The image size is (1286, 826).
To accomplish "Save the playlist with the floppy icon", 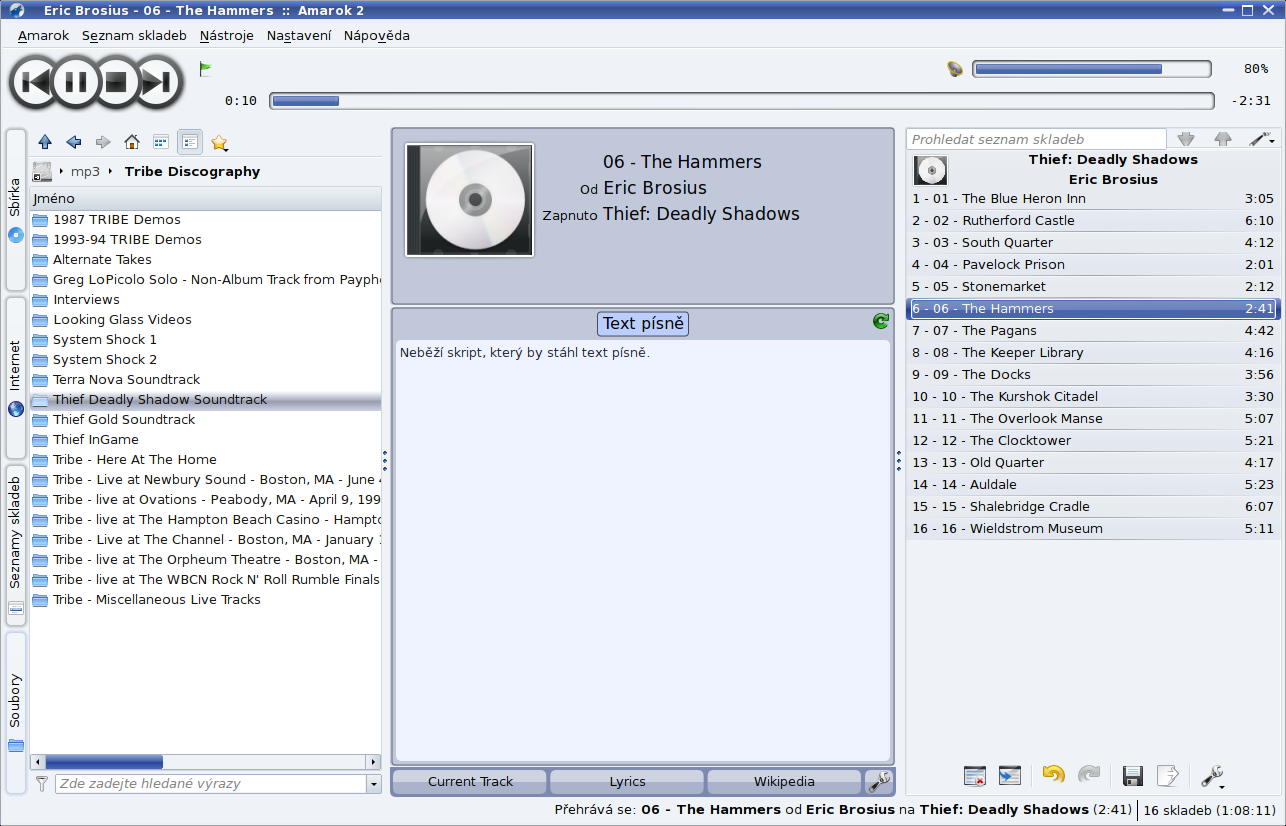I will pyautogui.click(x=1132, y=775).
